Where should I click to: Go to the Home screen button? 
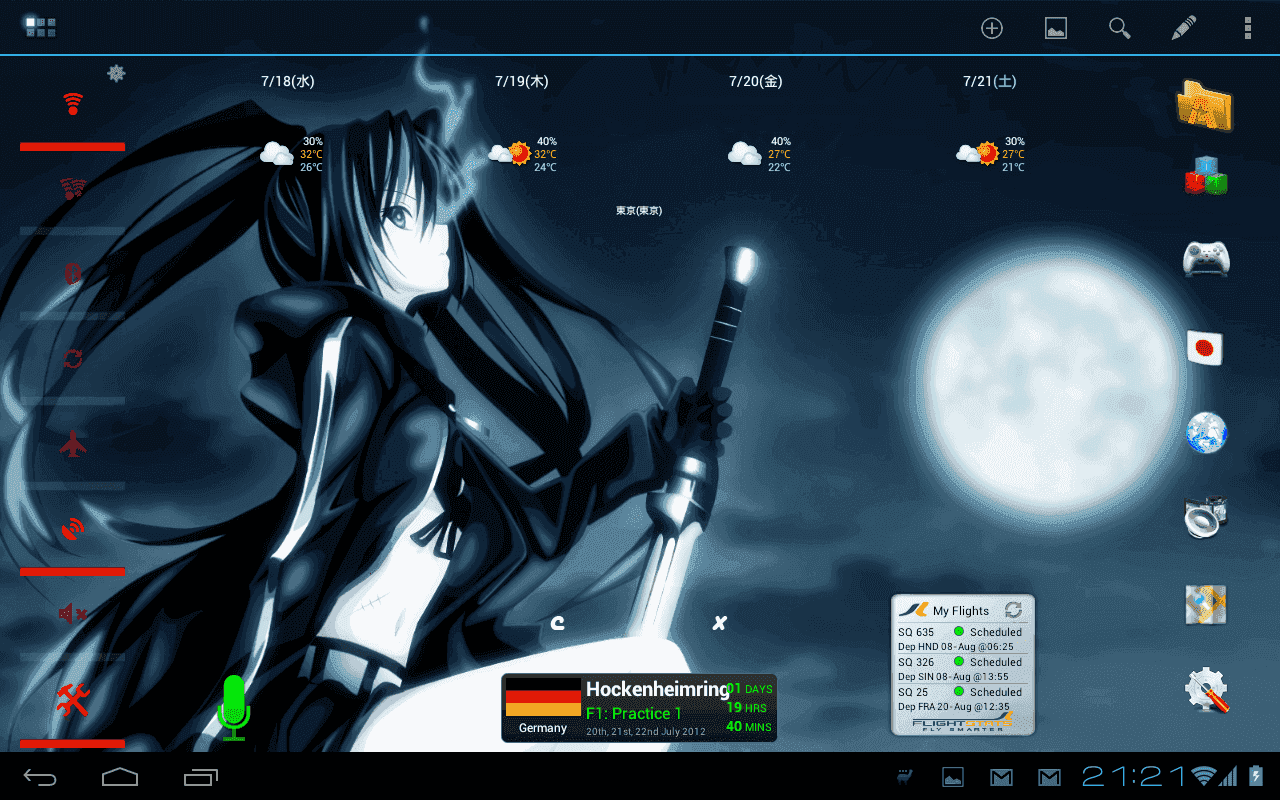pyautogui.click(x=120, y=776)
